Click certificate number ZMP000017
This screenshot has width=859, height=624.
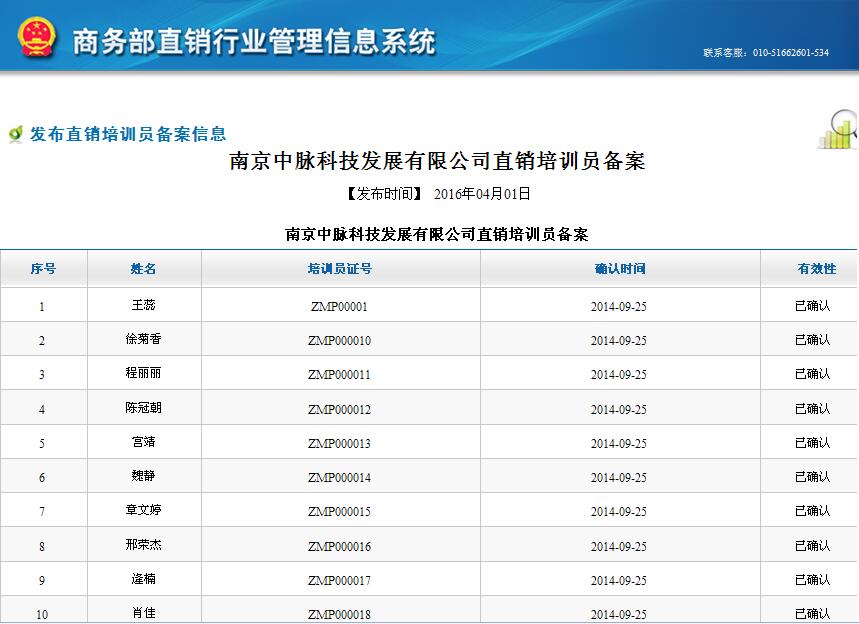click(339, 581)
